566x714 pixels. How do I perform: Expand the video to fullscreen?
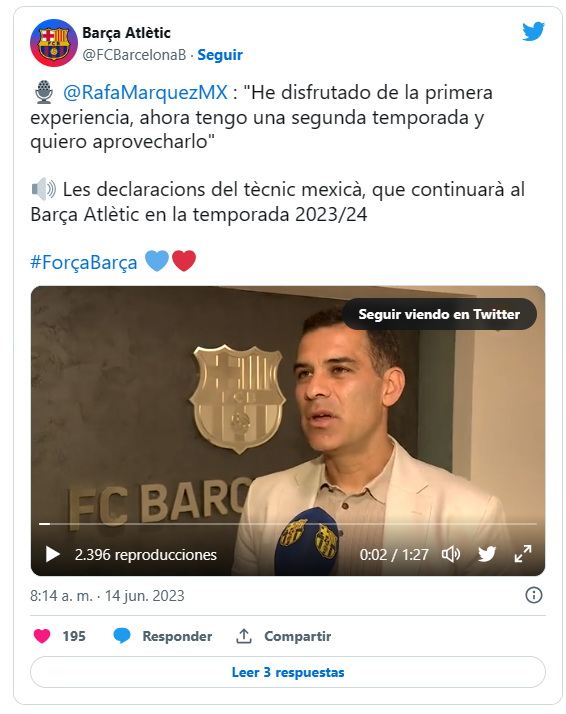tap(523, 554)
